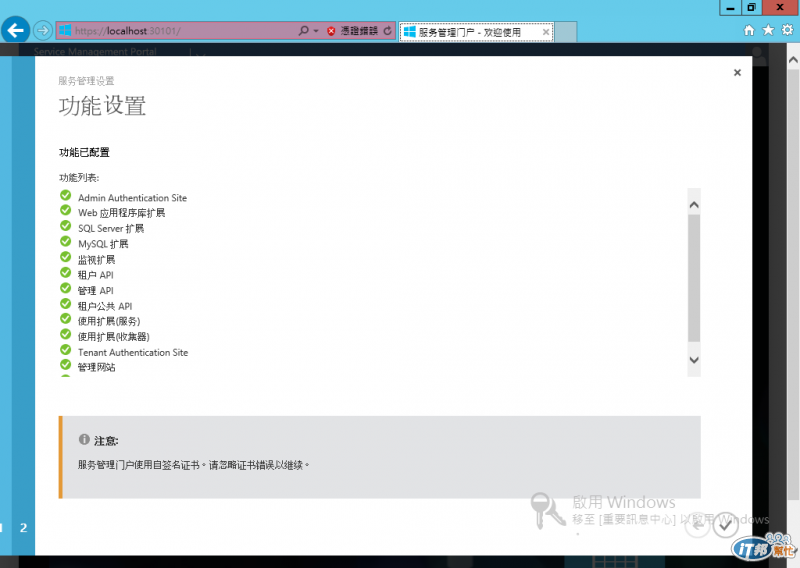This screenshot has width=800, height=568.
Task: Click the '使用扩展(收集器)' list entry
Action: (113, 337)
